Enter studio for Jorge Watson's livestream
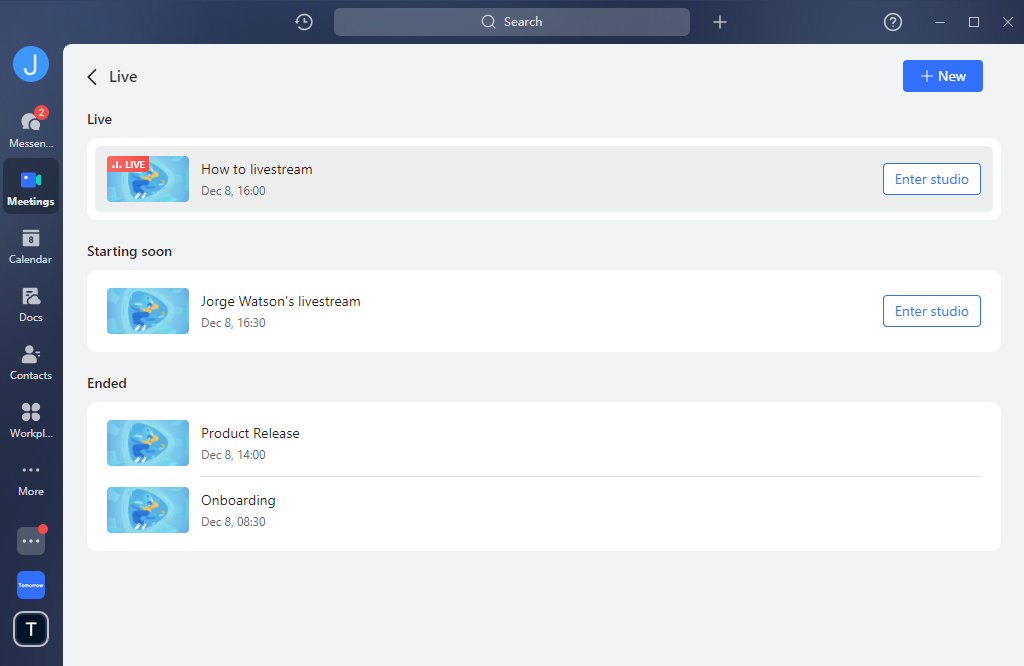The height and width of the screenshot is (666, 1024). click(x=931, y=311)
